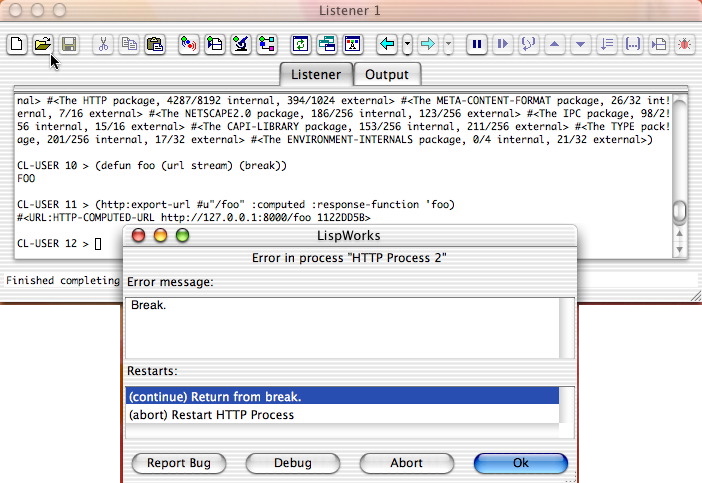
Task: Click the backtrace list icon
Action: click(607, 44)
